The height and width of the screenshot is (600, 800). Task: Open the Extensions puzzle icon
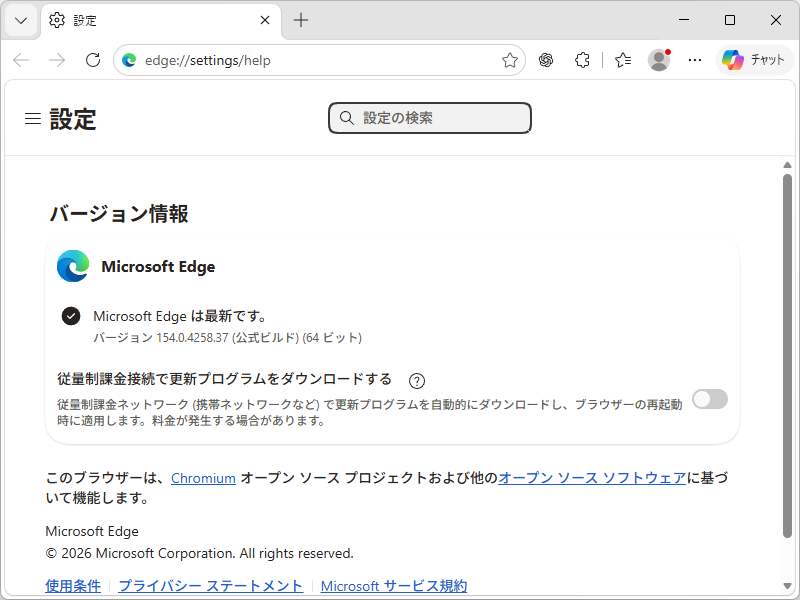point(582,60)
